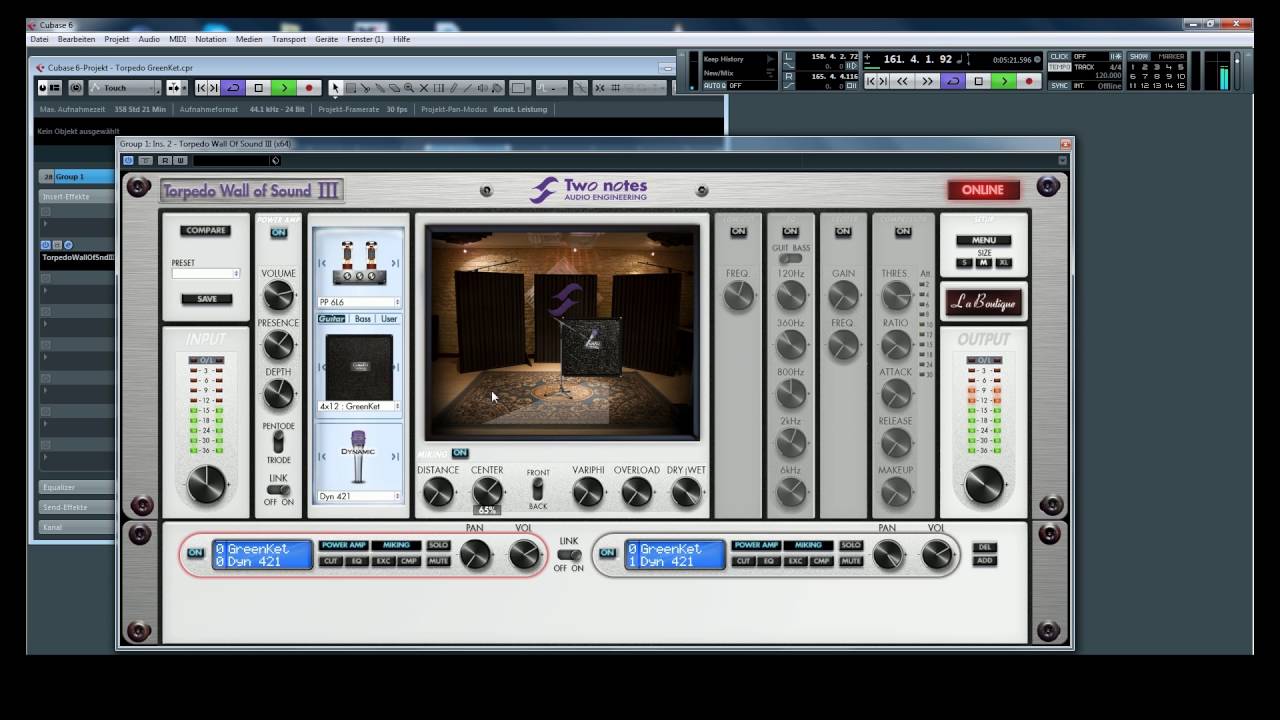
Task: Select Bass cabinet tab
Action: coord(362,319)
